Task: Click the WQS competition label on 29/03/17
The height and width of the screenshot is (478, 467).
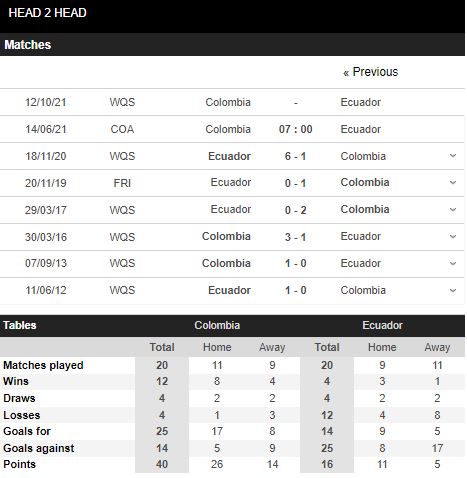Action: [122, 210]
